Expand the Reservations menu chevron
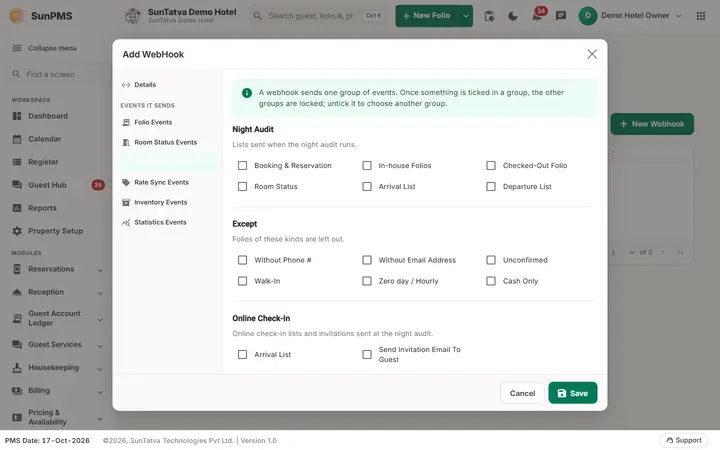The height and width of the screenshot is (450, 720). pos(100,270)
